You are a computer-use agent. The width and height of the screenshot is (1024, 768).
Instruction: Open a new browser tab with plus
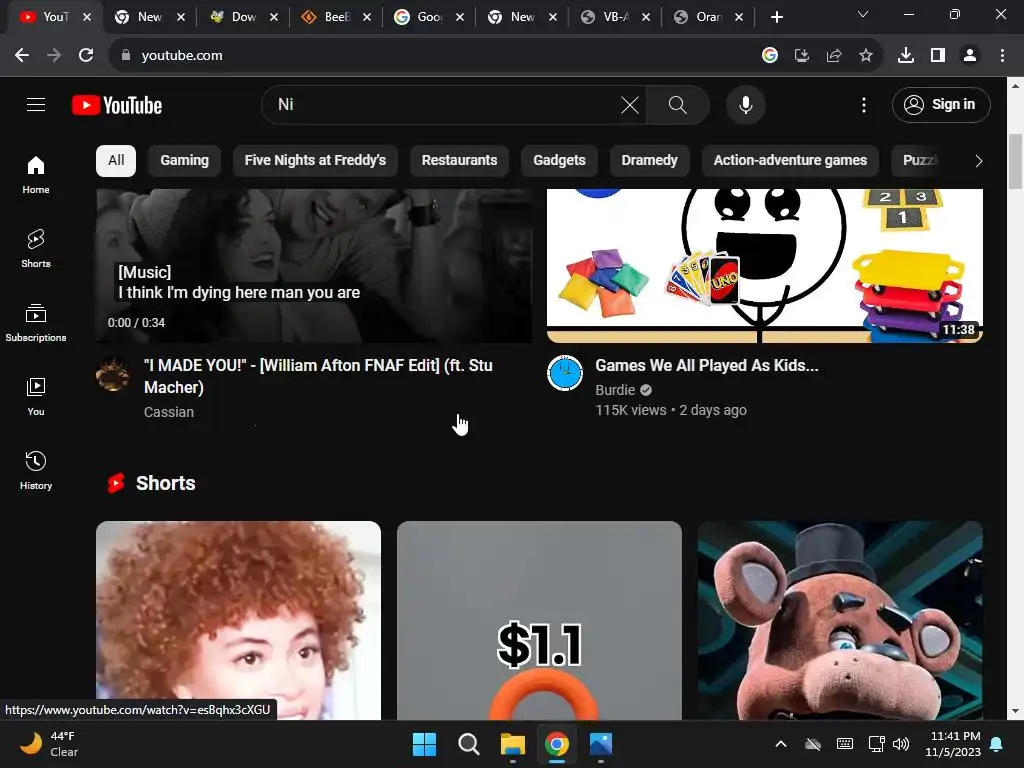[776, 17]
